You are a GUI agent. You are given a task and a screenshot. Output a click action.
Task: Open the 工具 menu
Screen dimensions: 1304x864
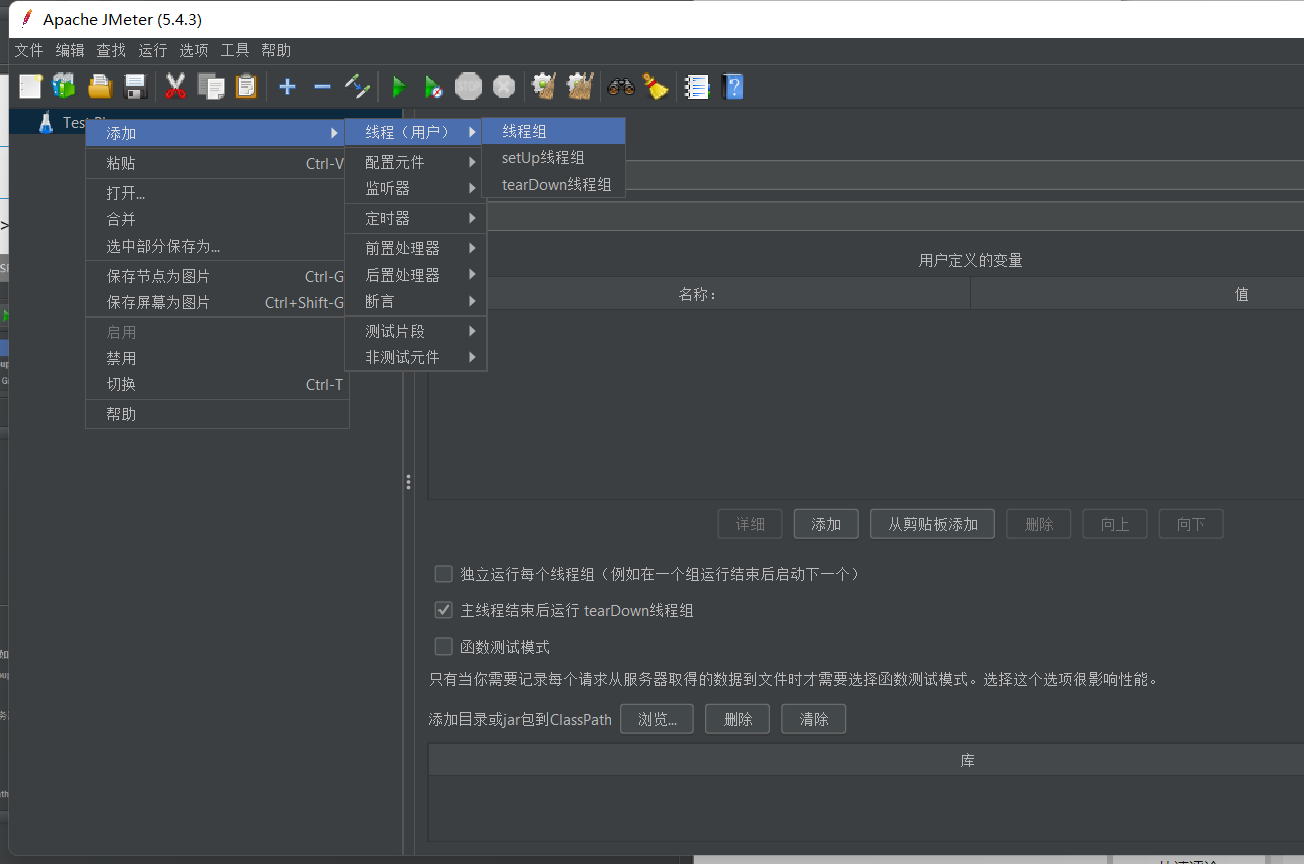[235, 50]
